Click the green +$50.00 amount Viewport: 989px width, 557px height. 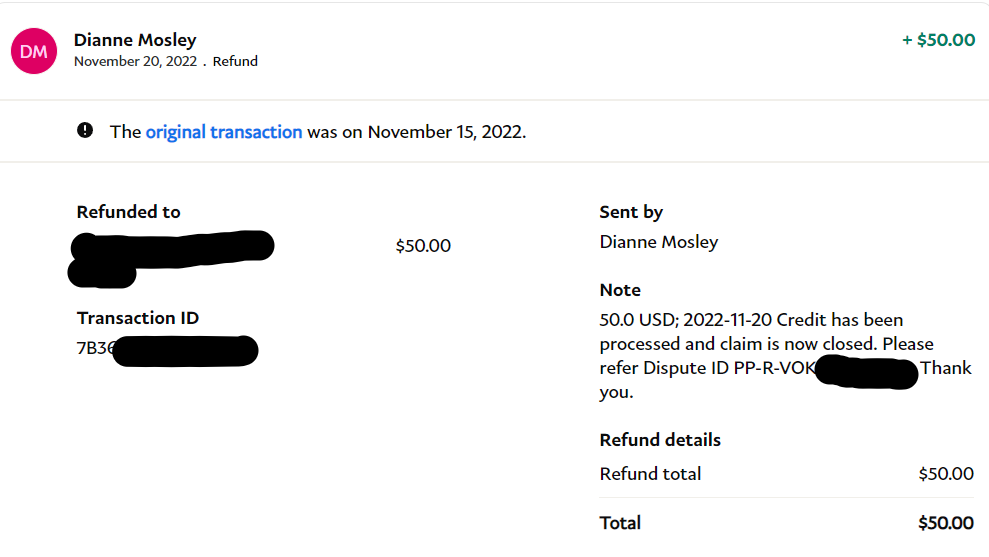938,40
